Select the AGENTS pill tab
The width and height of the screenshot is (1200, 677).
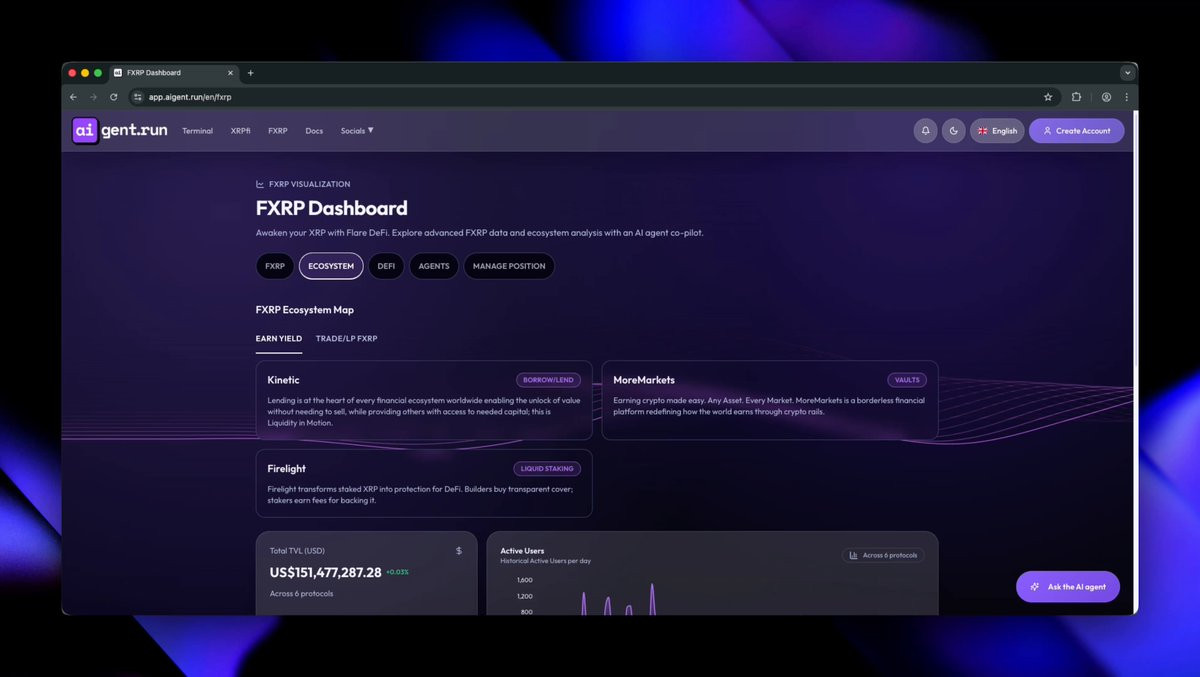coord(434,266)
